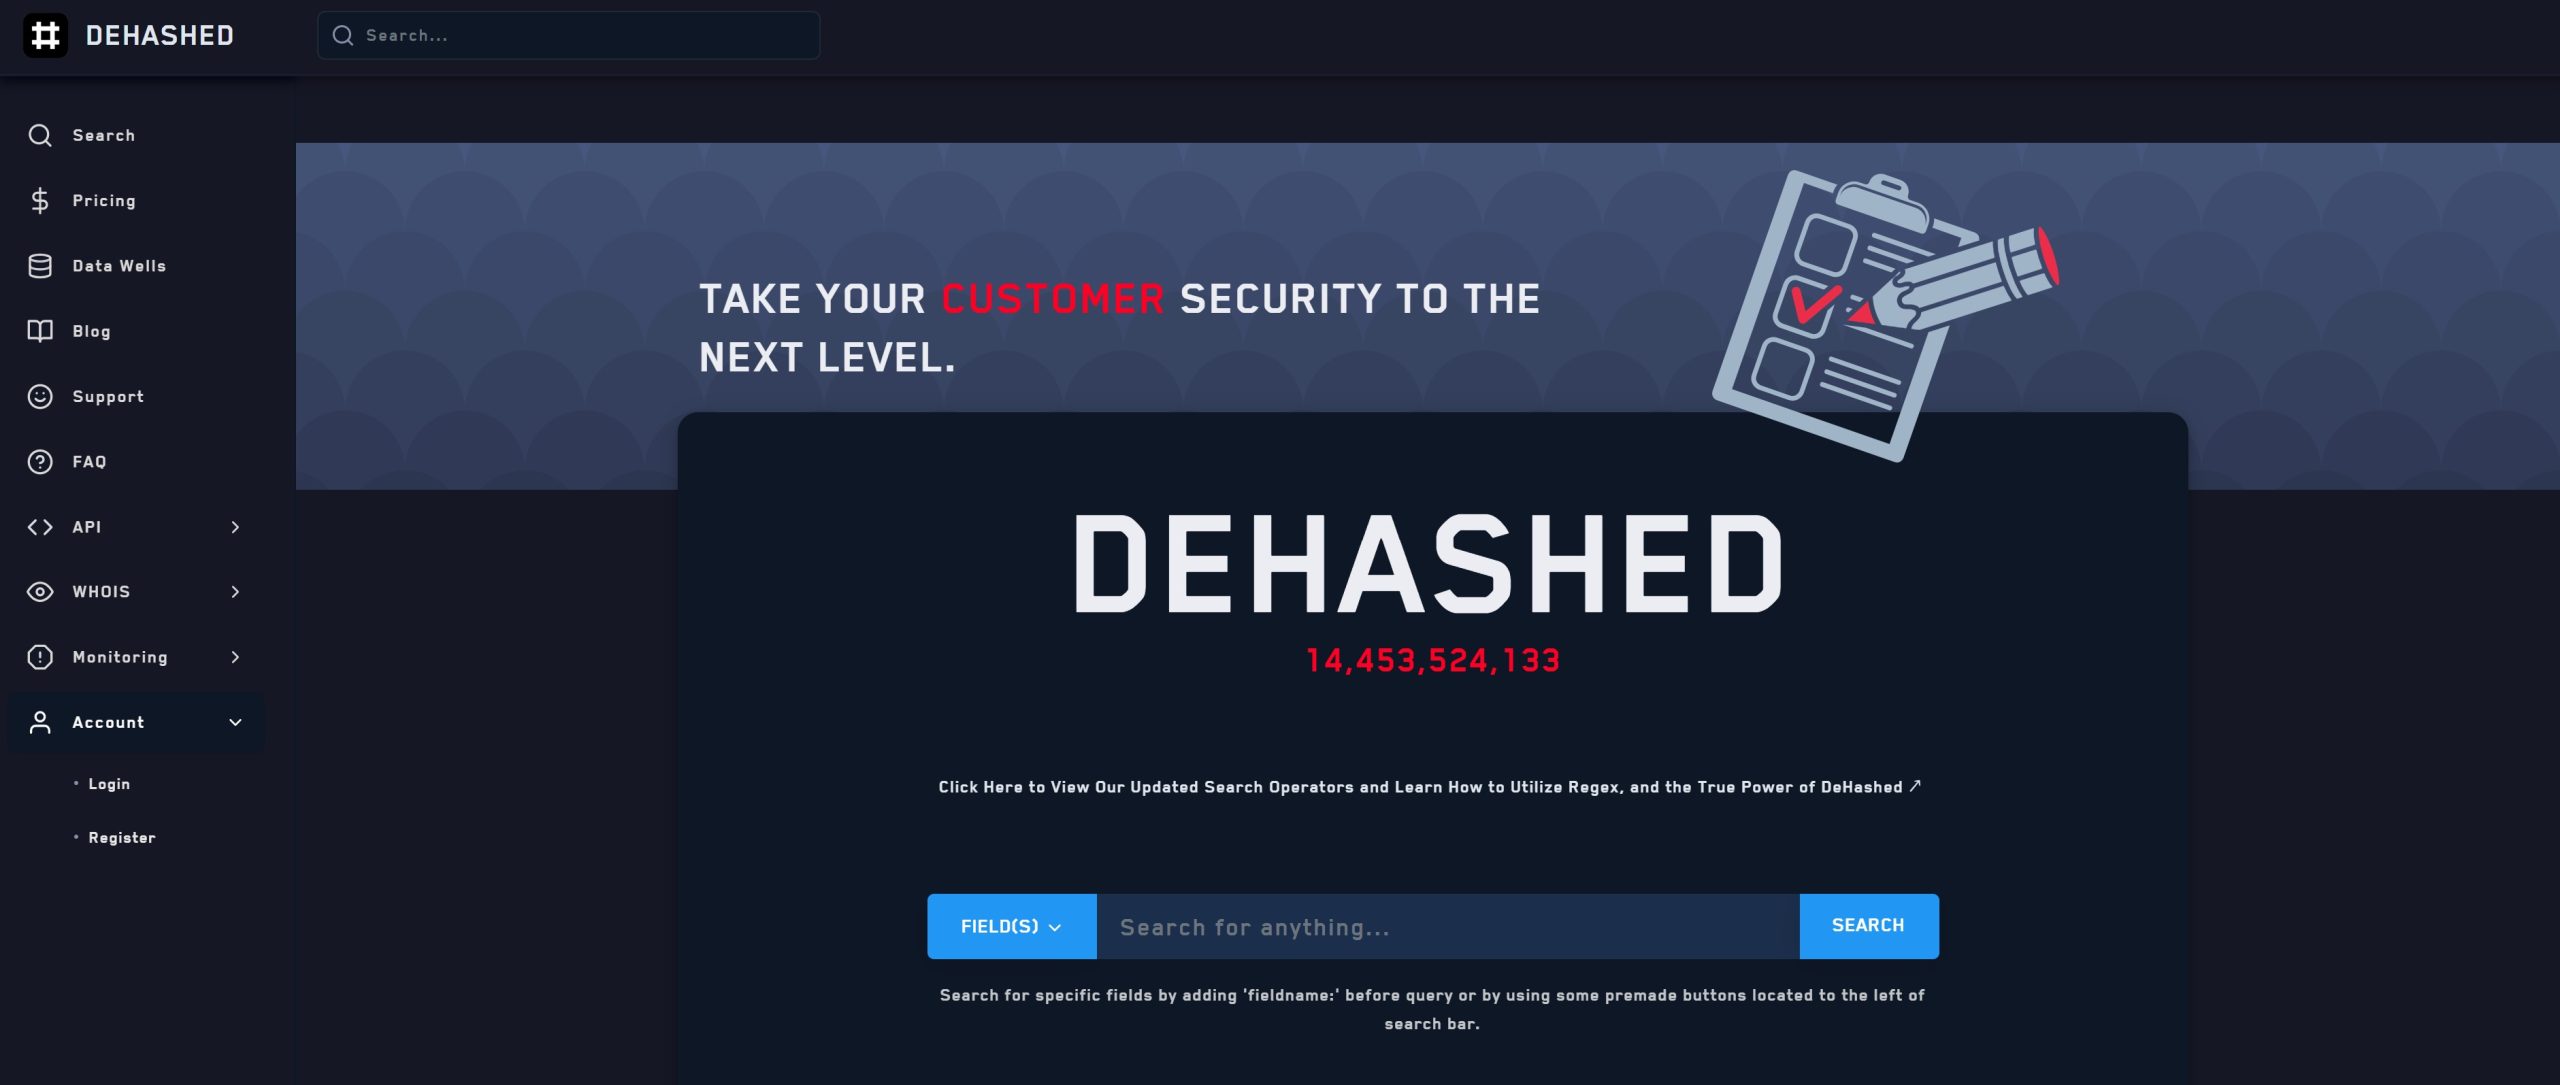Collapse the Account menu section
This screenshot has height=1085, width=2560.
tap(136, 722)
